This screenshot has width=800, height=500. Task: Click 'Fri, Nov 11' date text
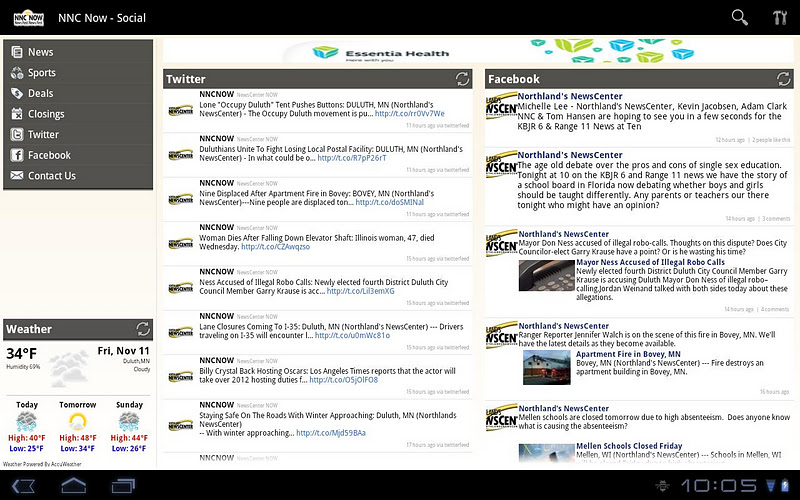[123, 351]
